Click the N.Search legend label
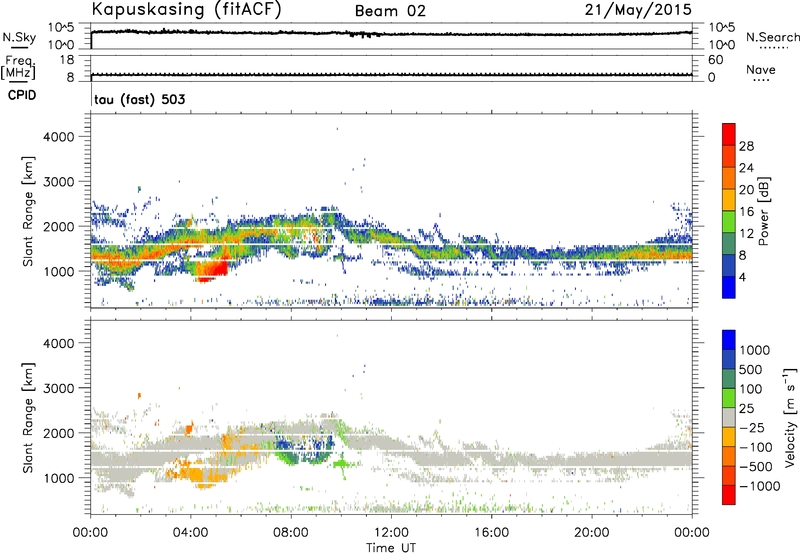 (772, 37)
